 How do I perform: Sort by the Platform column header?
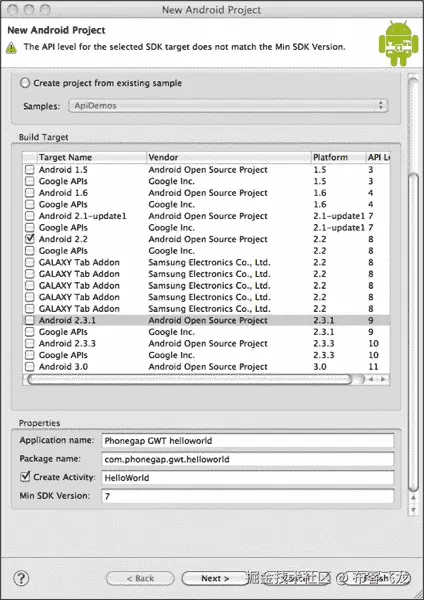[338, 157]
